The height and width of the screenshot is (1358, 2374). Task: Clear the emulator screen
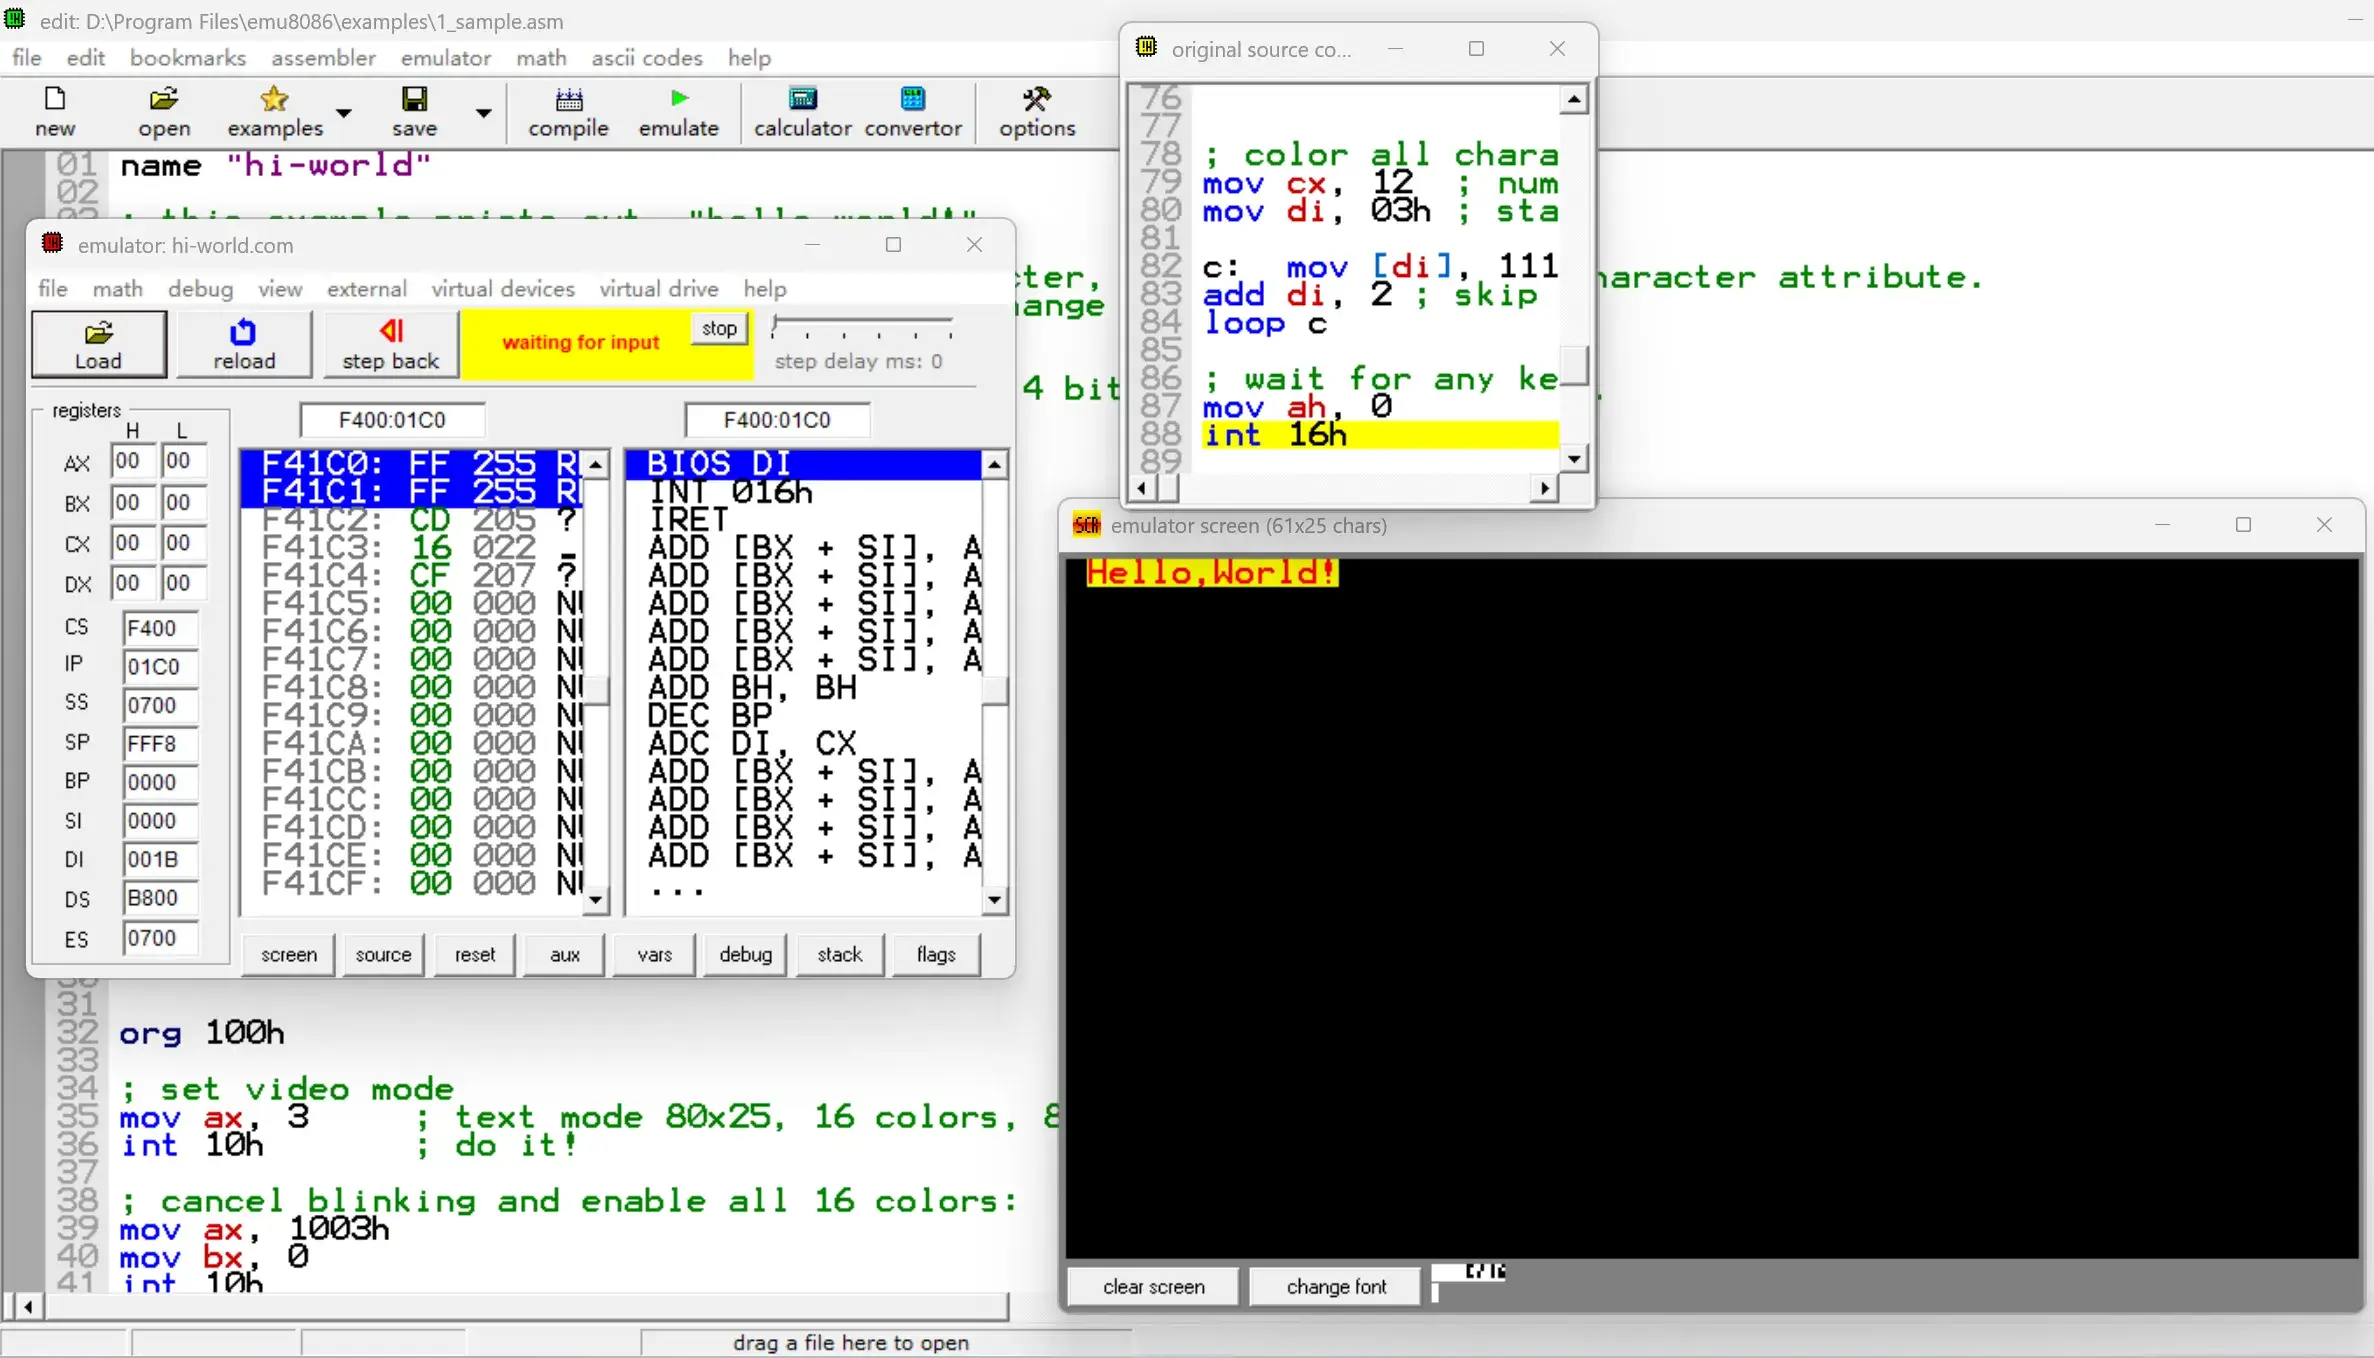pyautogui.click(x=1153, y=1286)
